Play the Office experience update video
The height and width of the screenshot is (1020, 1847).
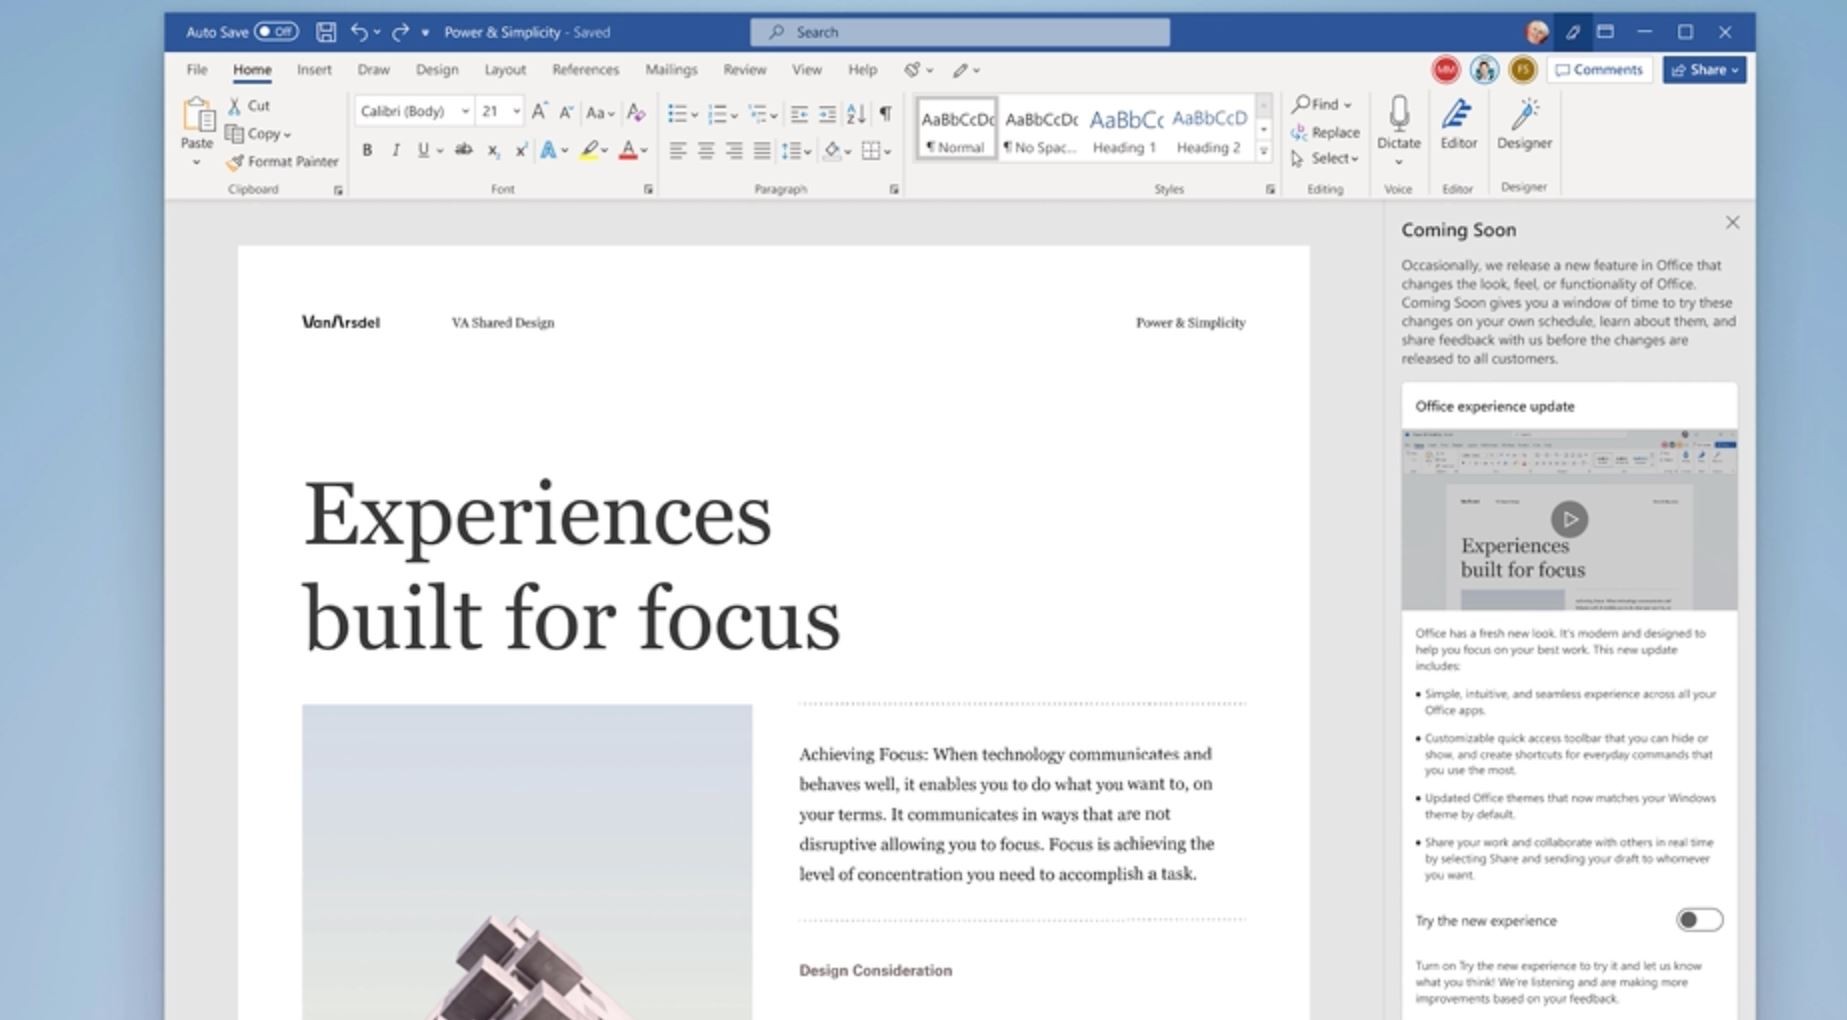pyautogui.click(x=1569, y=519)
